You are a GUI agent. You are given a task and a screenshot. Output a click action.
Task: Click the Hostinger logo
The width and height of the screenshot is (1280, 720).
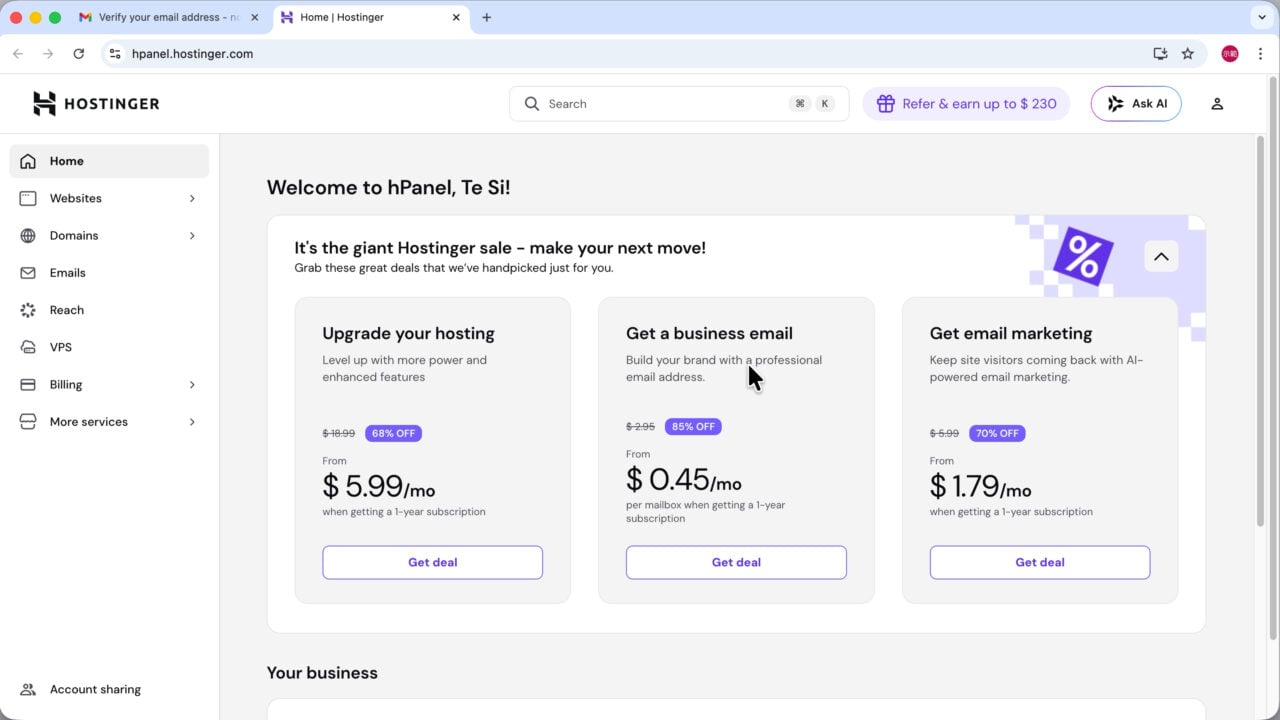96,104
